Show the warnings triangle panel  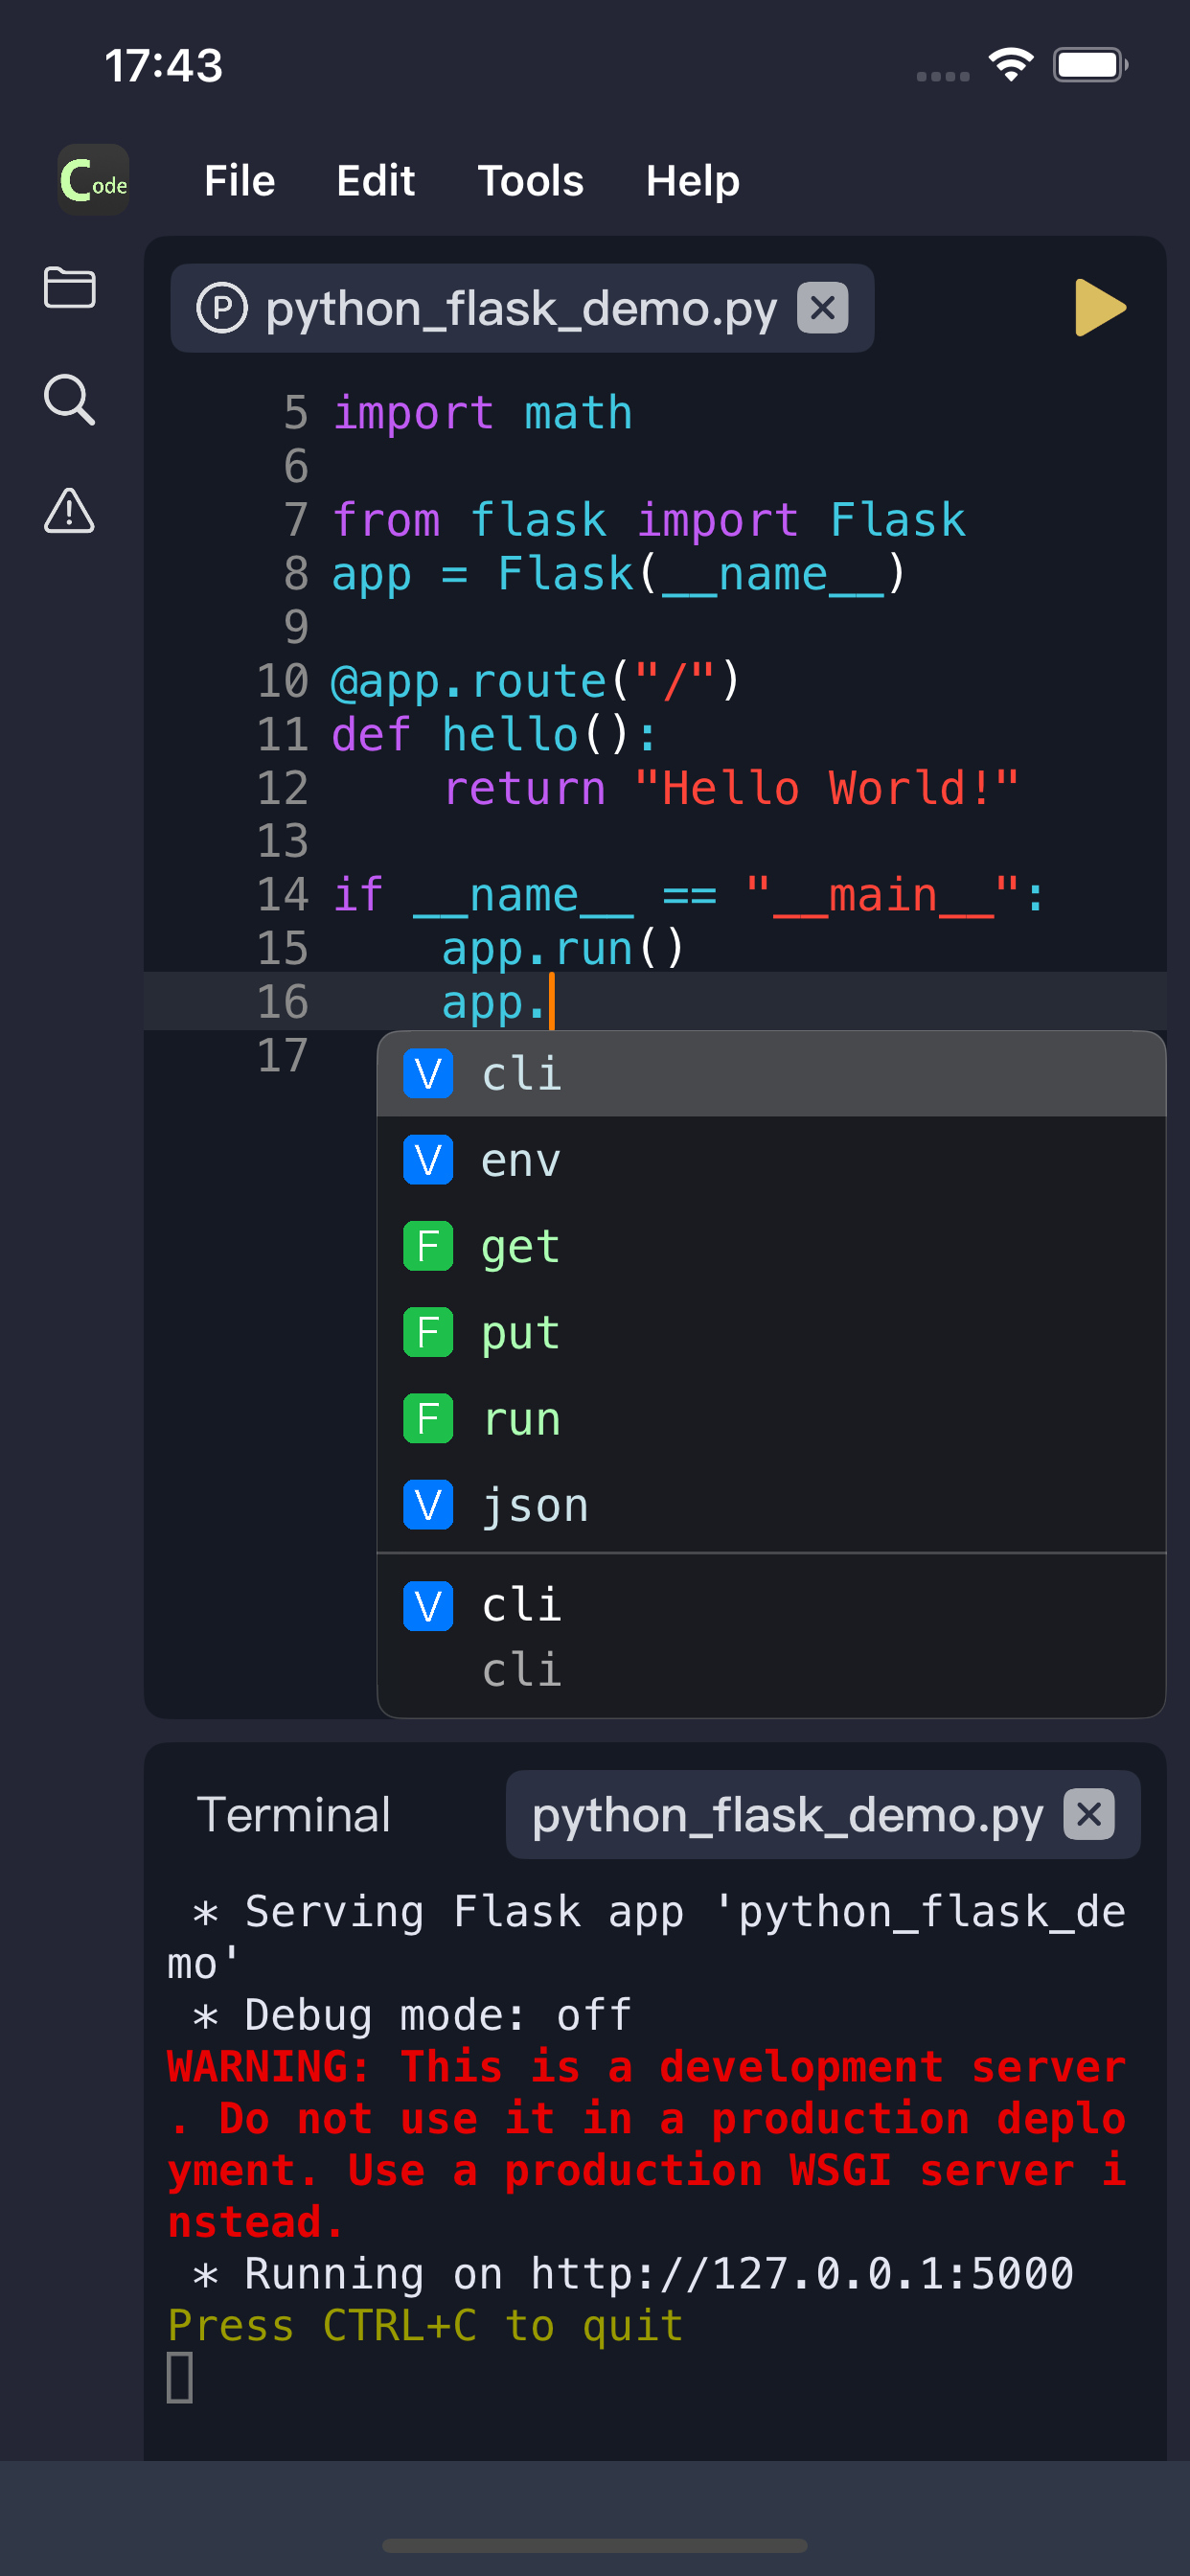click(69, 511)
